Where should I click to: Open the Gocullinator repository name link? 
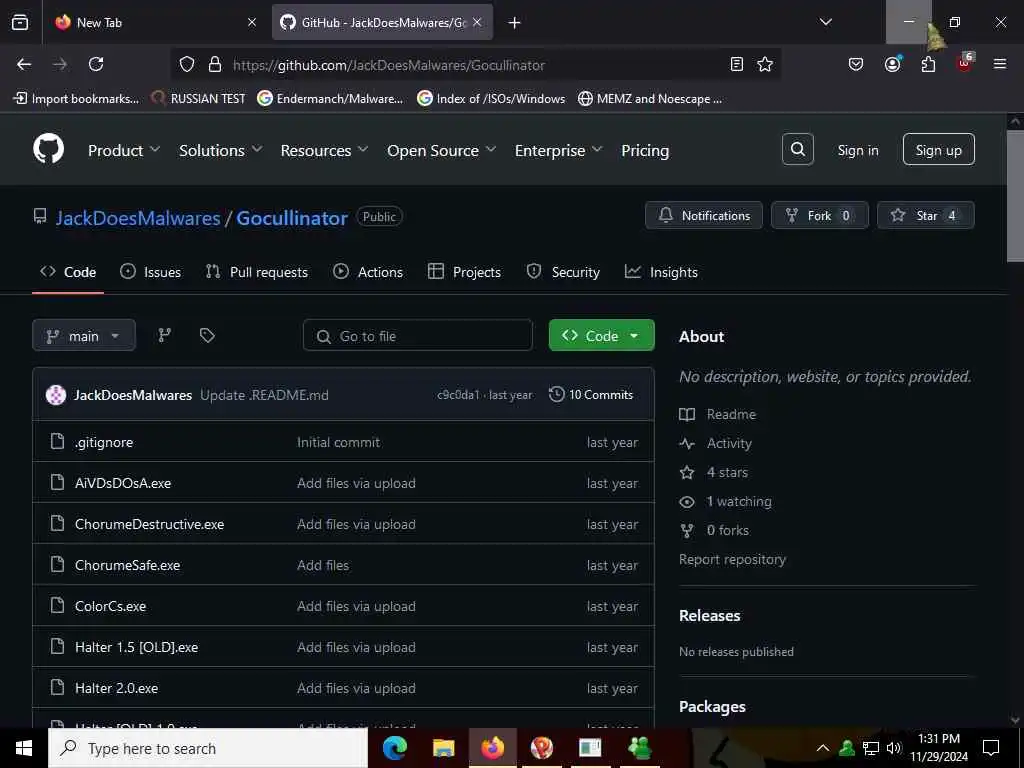coord(292,217)
